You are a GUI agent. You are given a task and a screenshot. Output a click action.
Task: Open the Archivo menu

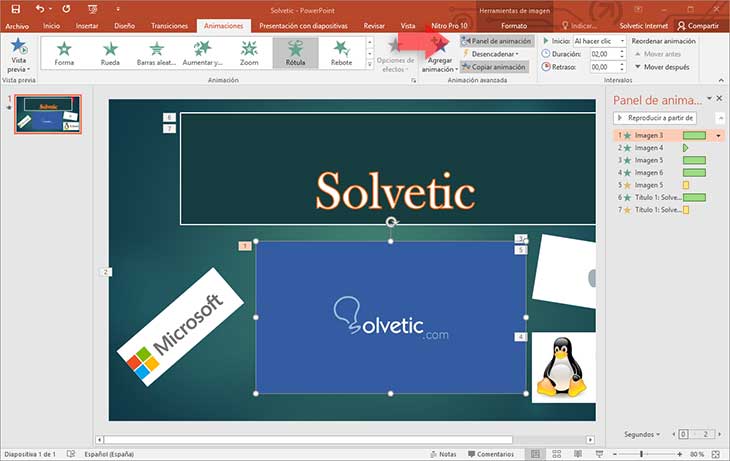pos(17,26)
